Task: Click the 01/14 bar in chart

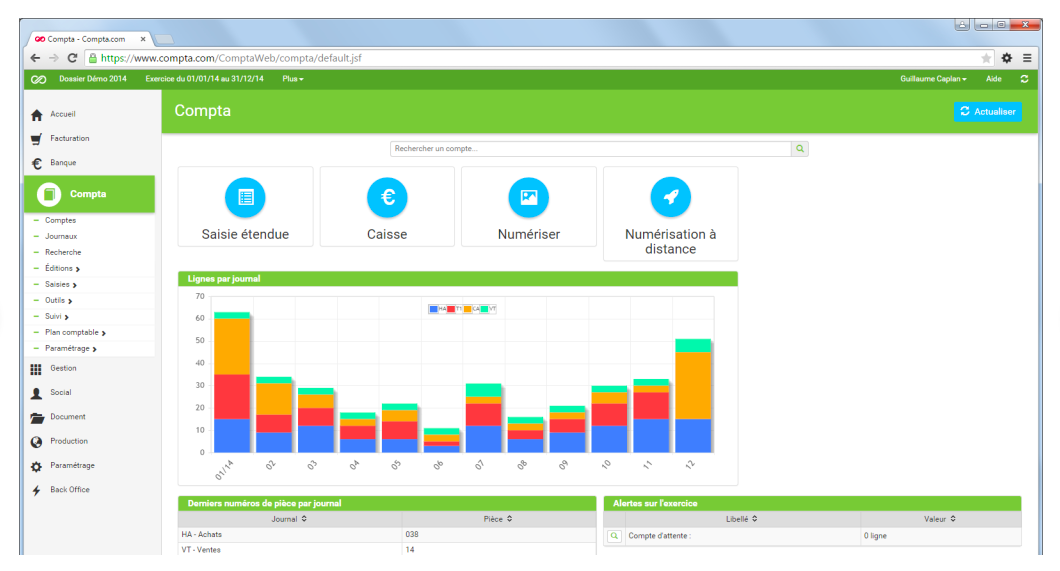Action: point(232,382)
